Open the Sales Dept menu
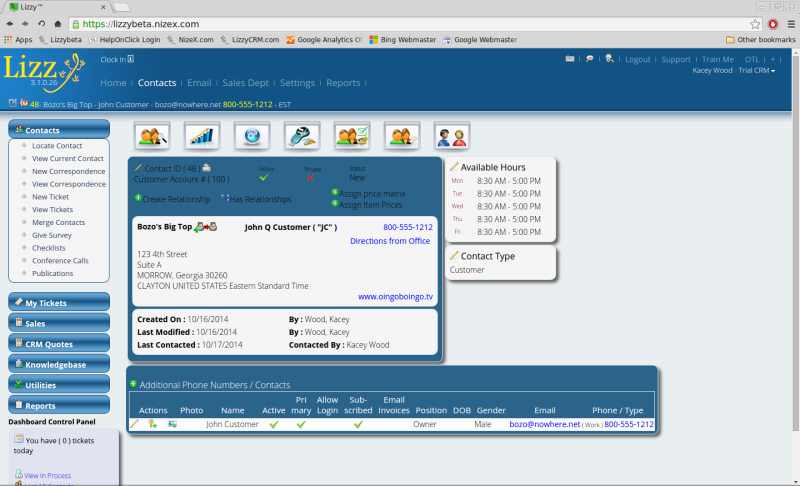This screenshot has width=800, height=486. tap(245, 83)
